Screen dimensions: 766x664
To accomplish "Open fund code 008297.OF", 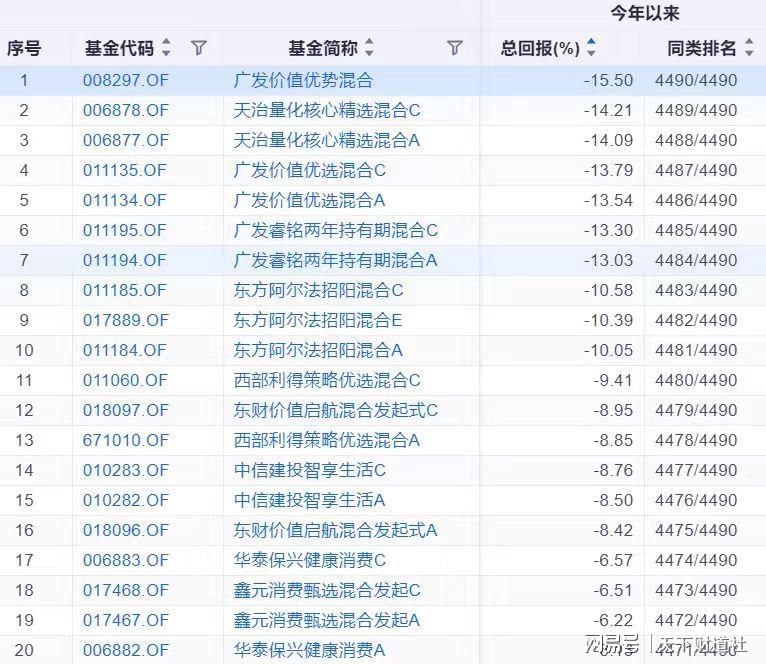I will coord(126,80).
